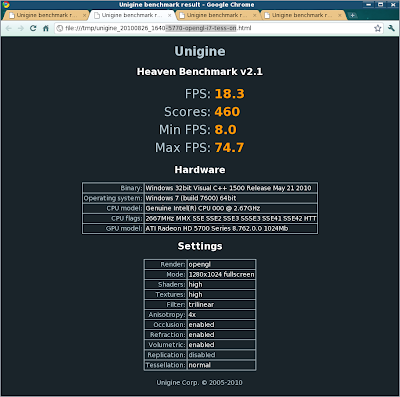Select the Scores value 460
400x397 pixels.
pyautogui.click(x=227, y=112)
